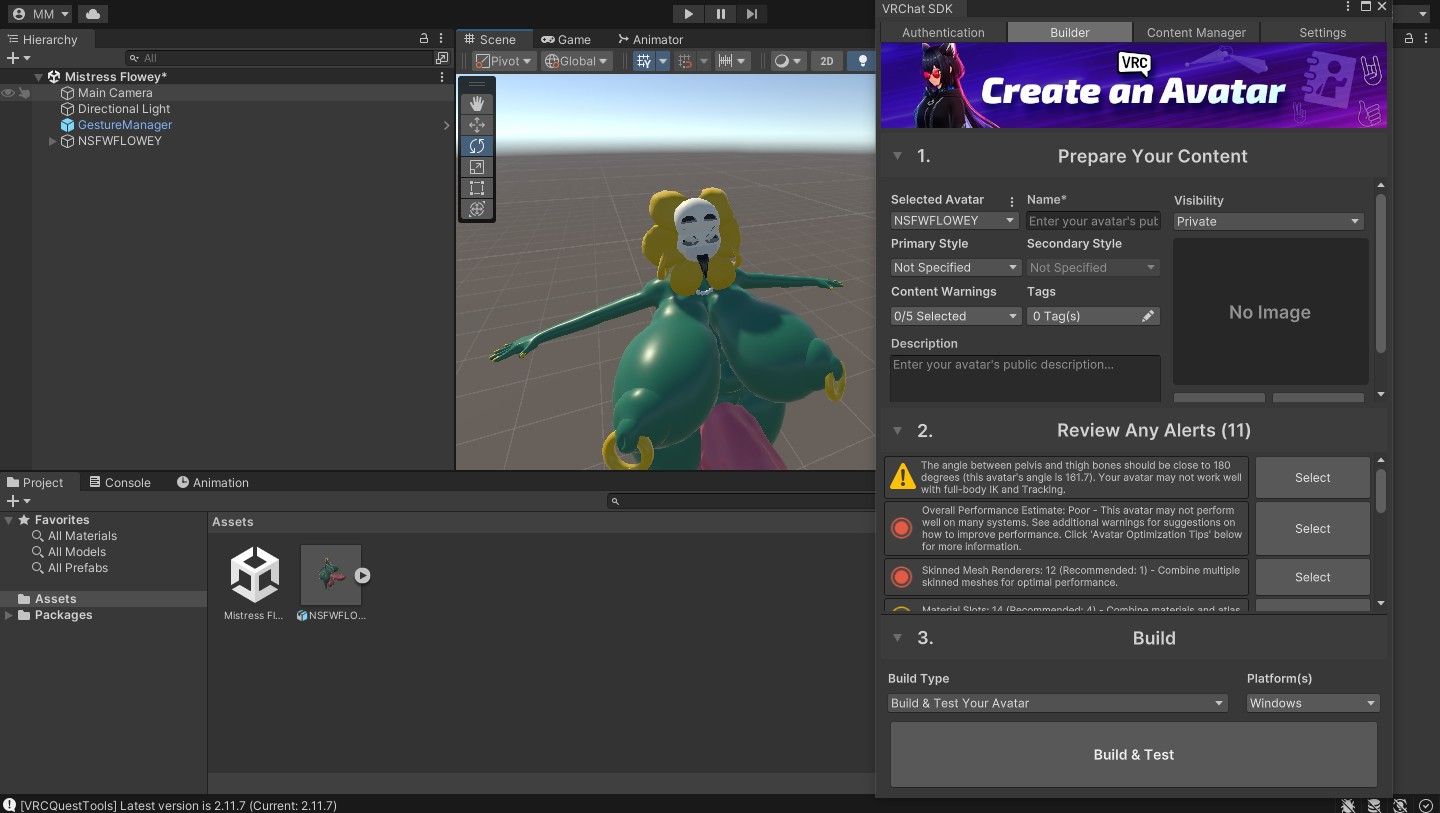Open the grid axis settings dropdown arrow
1440x813 pixels.
click(663, 61)
